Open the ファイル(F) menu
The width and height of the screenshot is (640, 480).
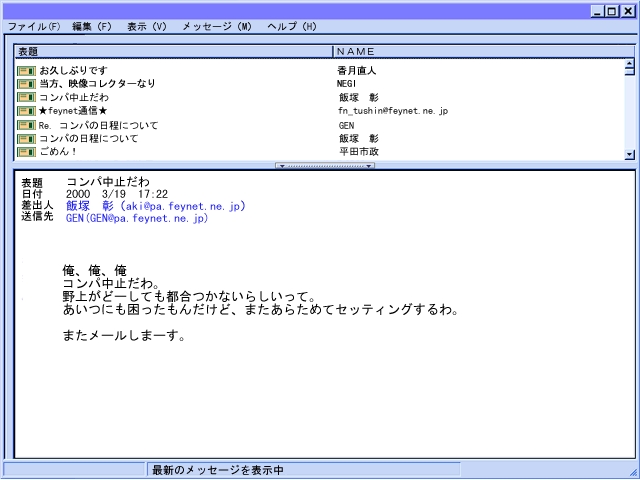[x=34, y=27]
